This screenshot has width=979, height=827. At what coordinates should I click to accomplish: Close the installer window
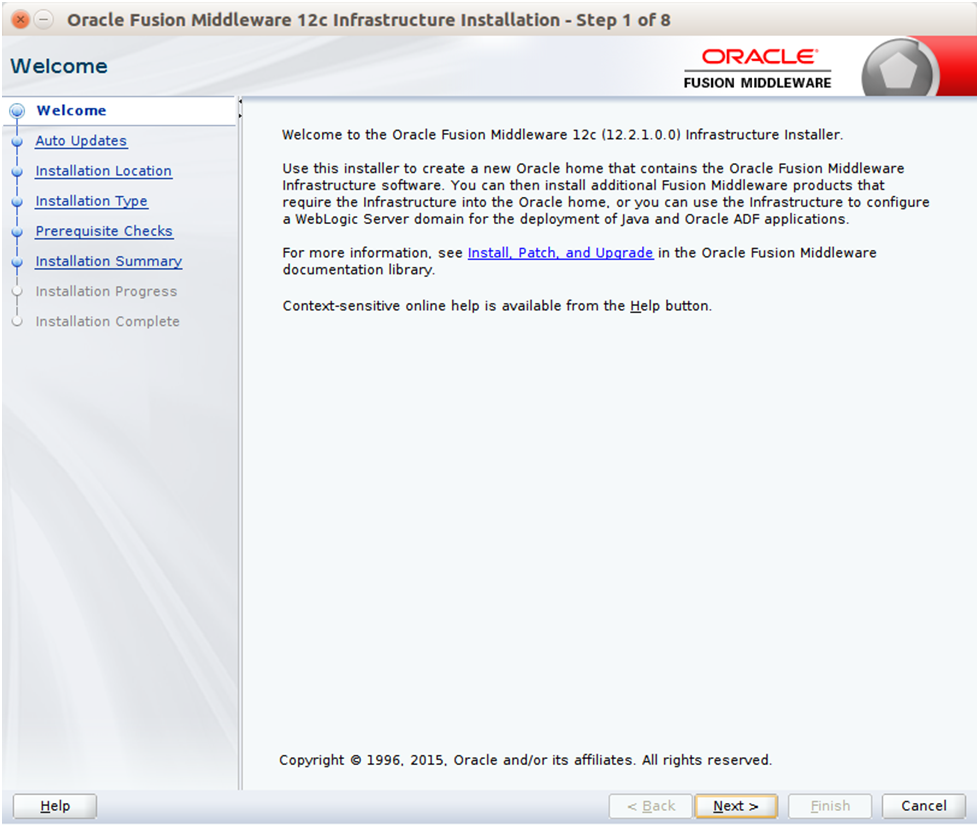21,20
